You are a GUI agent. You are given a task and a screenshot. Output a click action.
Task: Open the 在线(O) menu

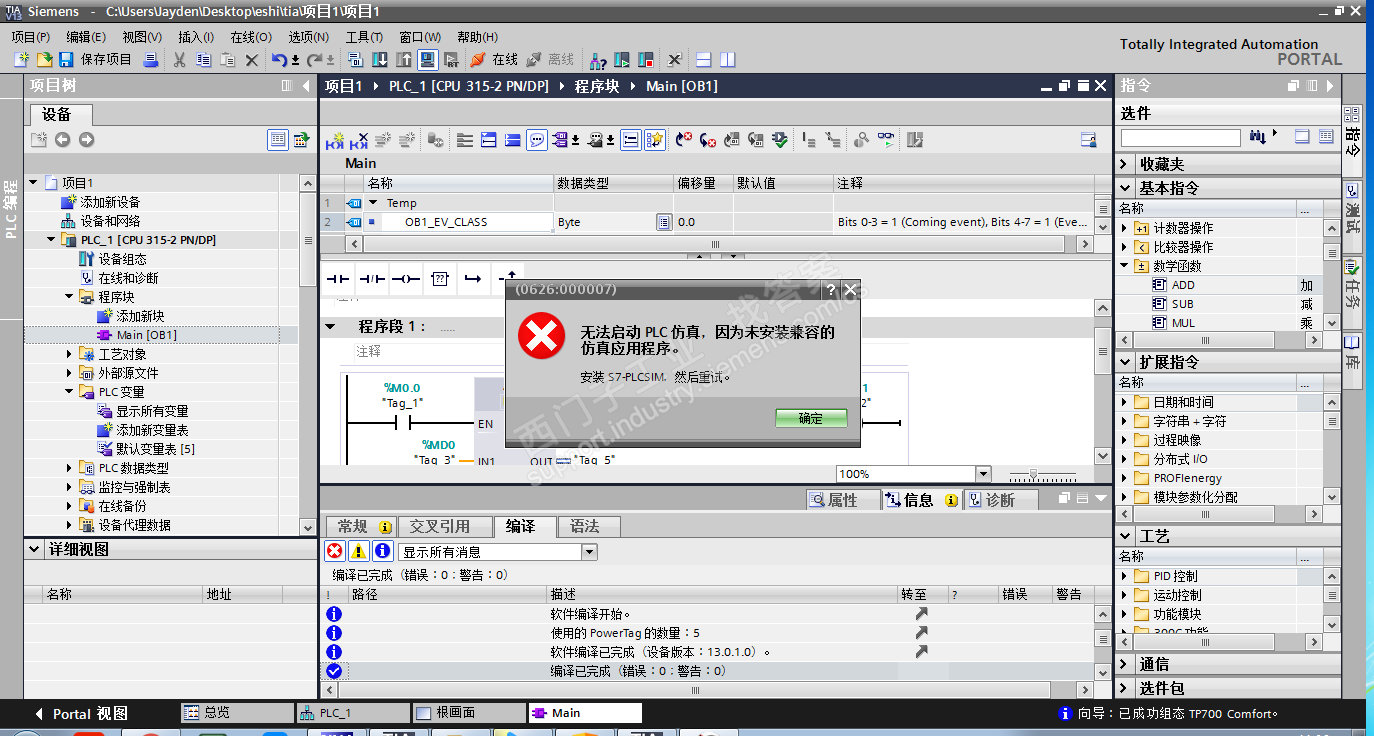[251, 37]
